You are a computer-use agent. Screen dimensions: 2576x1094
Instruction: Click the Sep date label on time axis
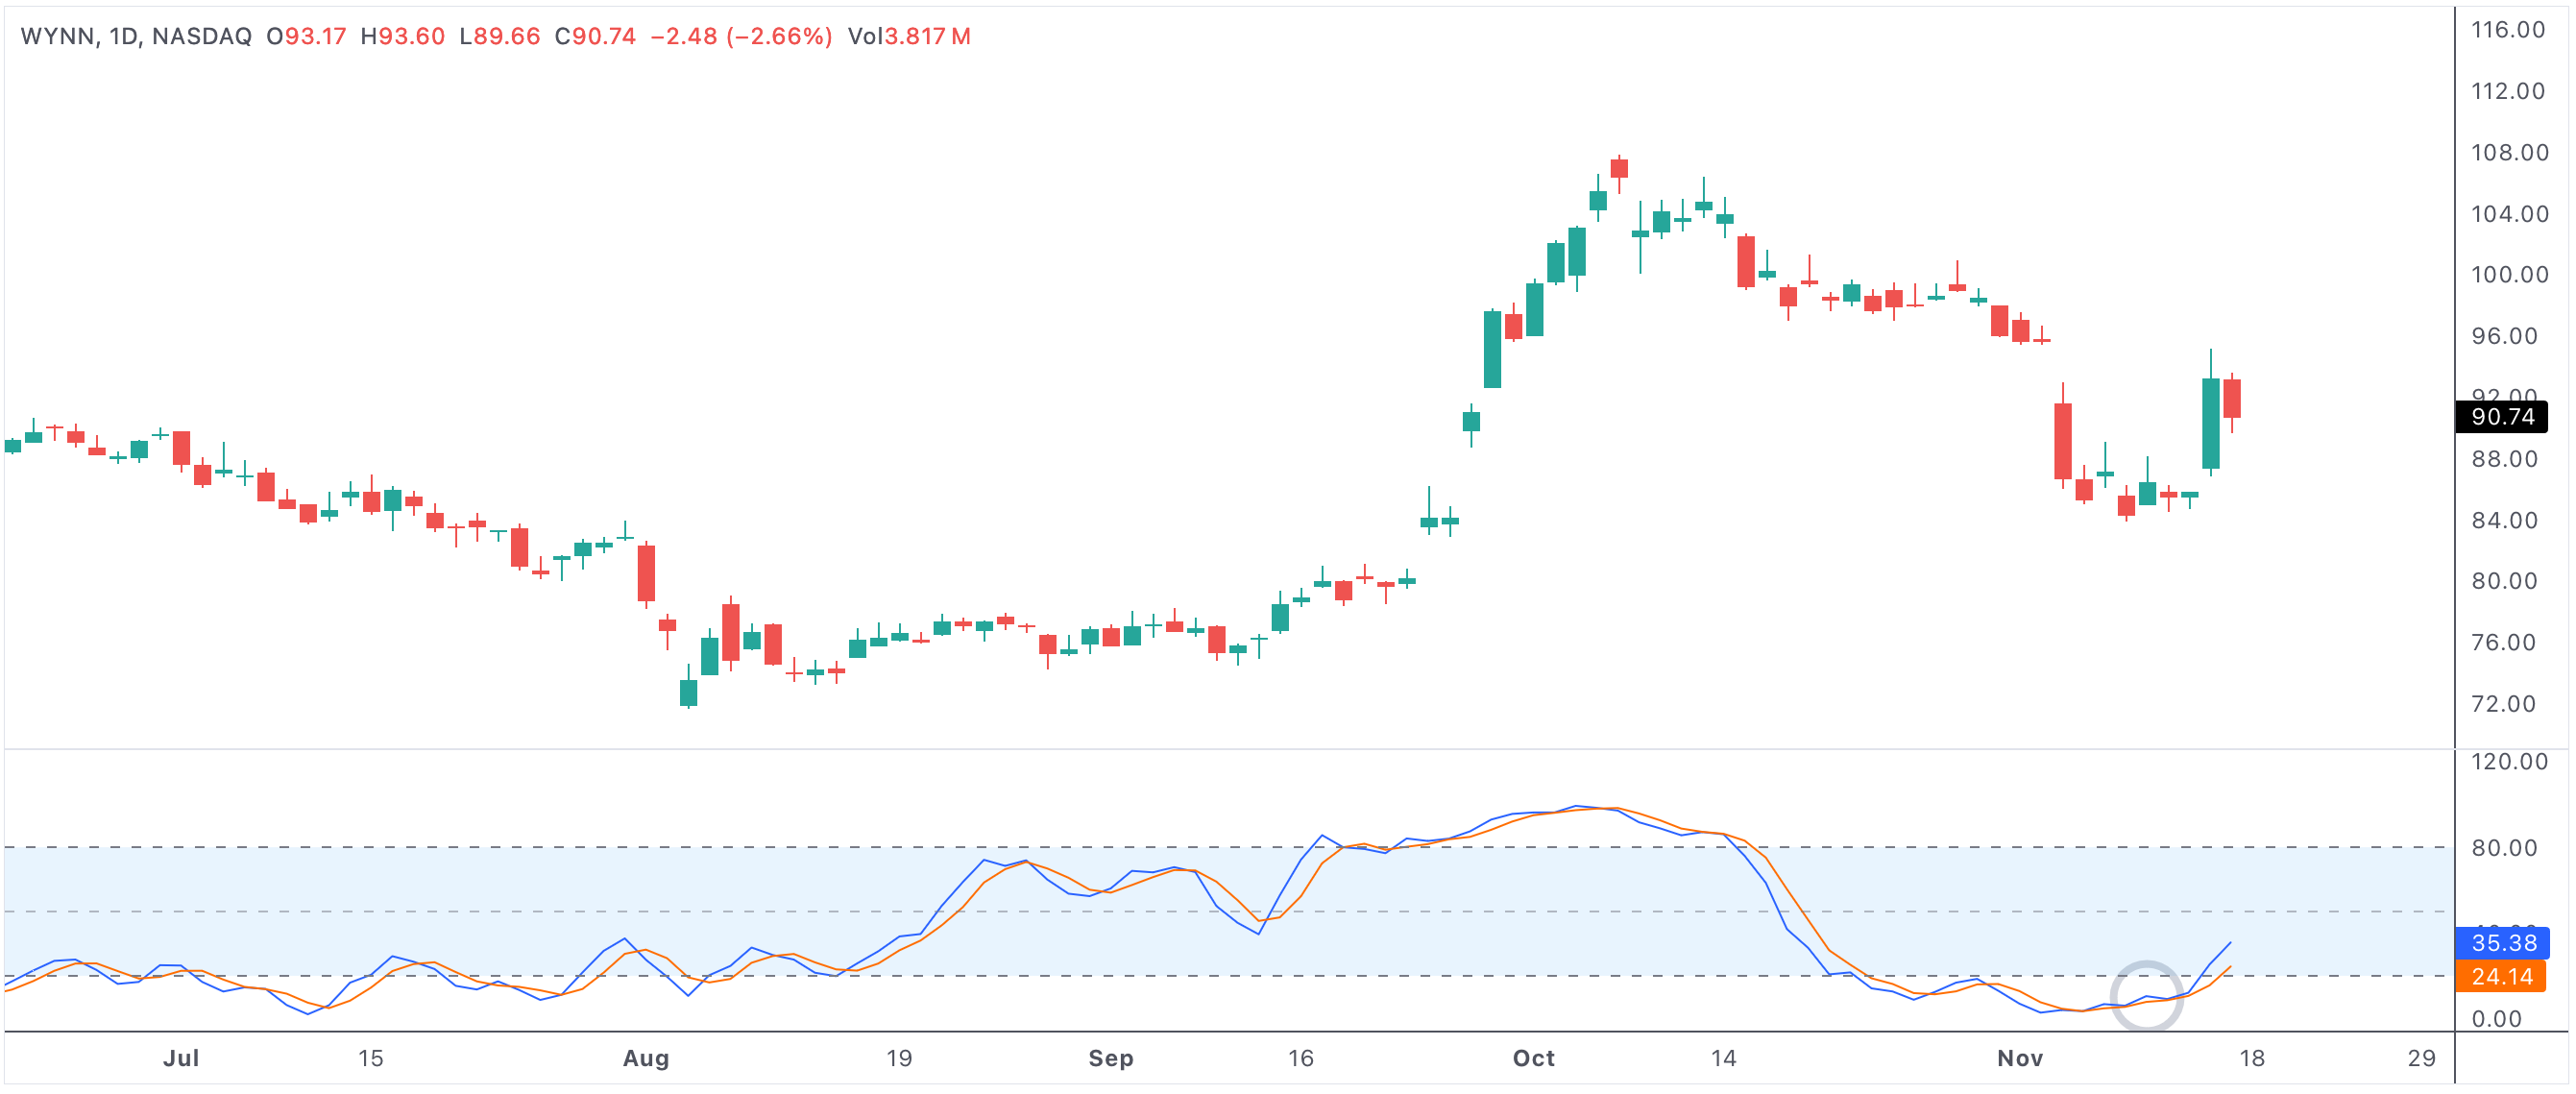[1111, 1058]
